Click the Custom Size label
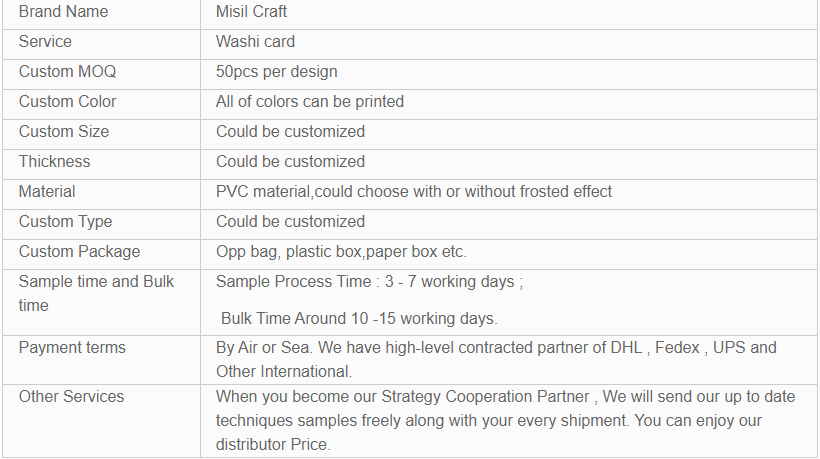The height and width of the screenshot is (459, 820). [x=64, y=131]
